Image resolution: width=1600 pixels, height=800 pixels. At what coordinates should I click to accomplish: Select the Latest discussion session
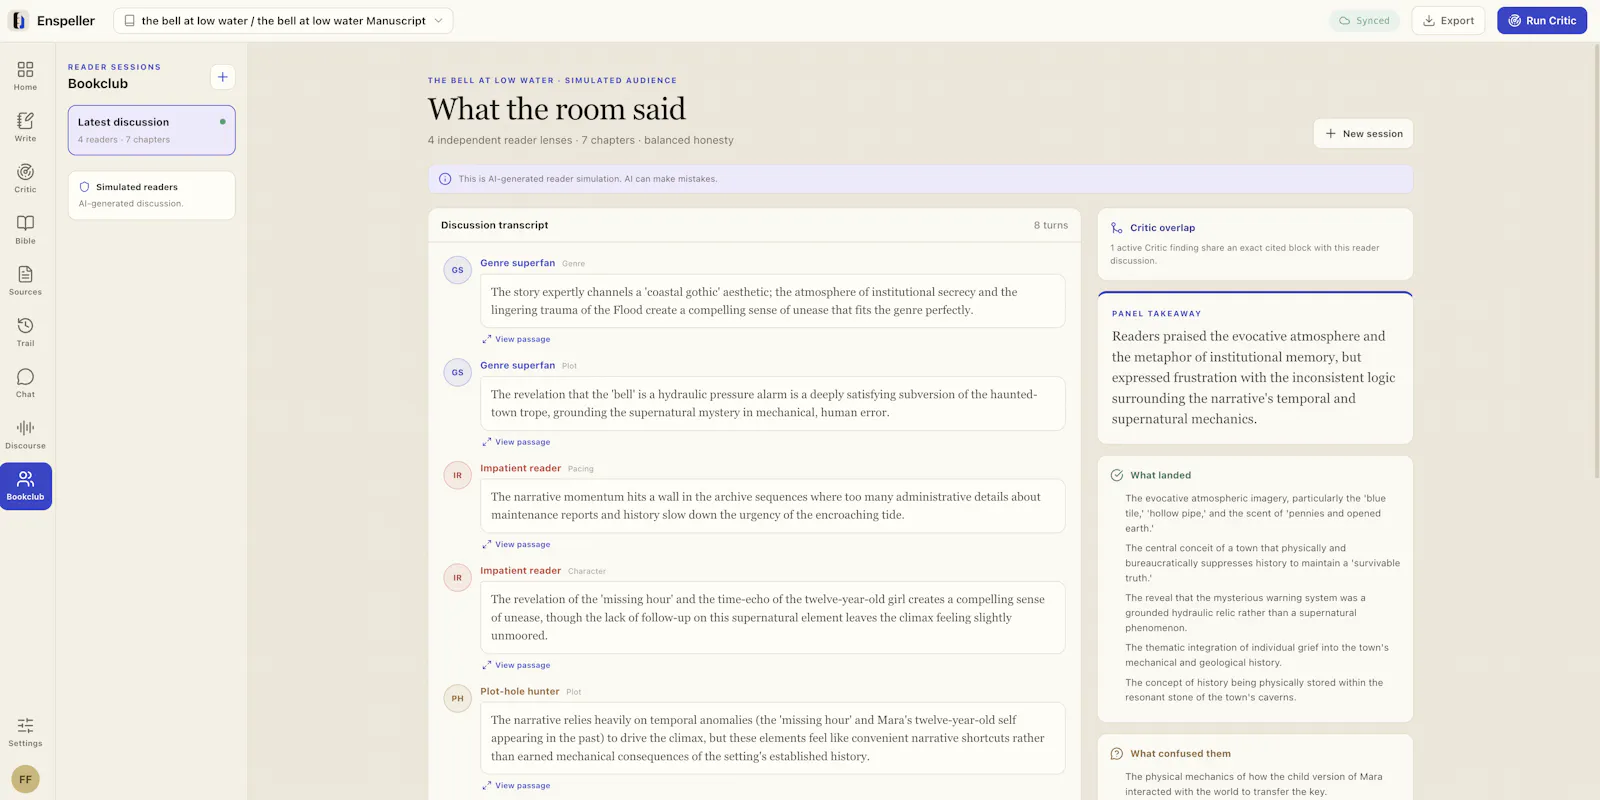point(152,130)
